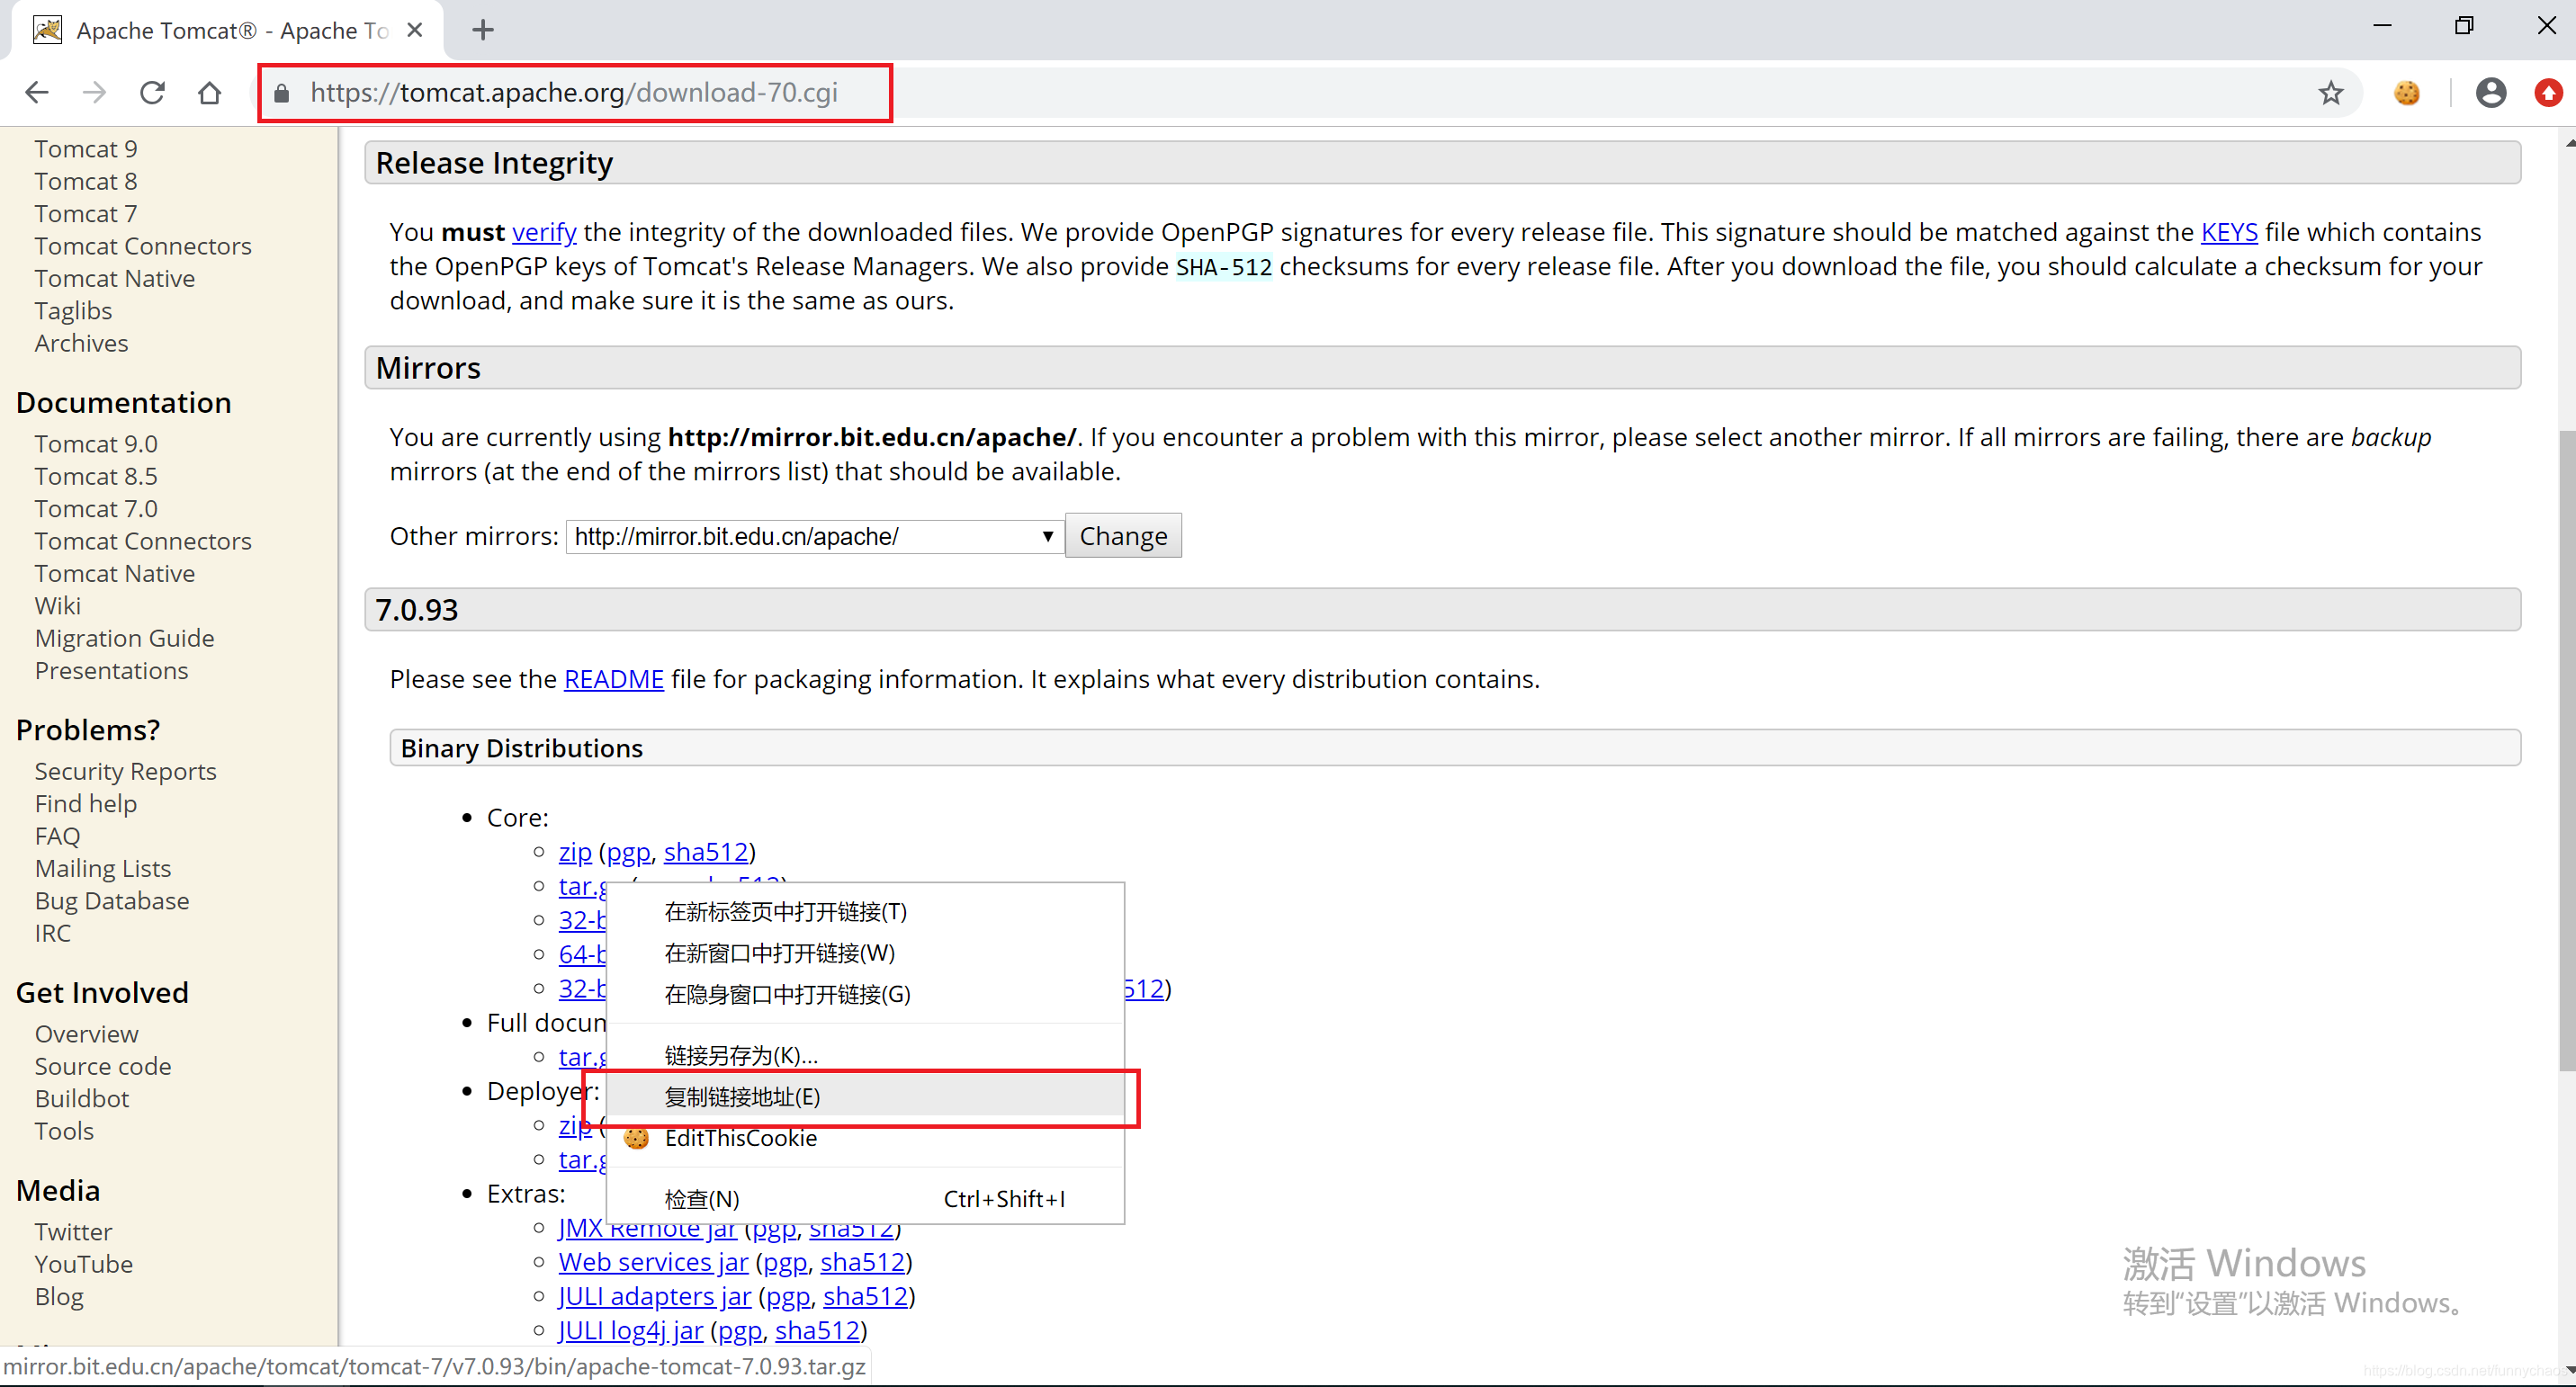Open FAQ sidebar link
2576x1387 pixels.
pyautogui.click(x=57, y=836)
